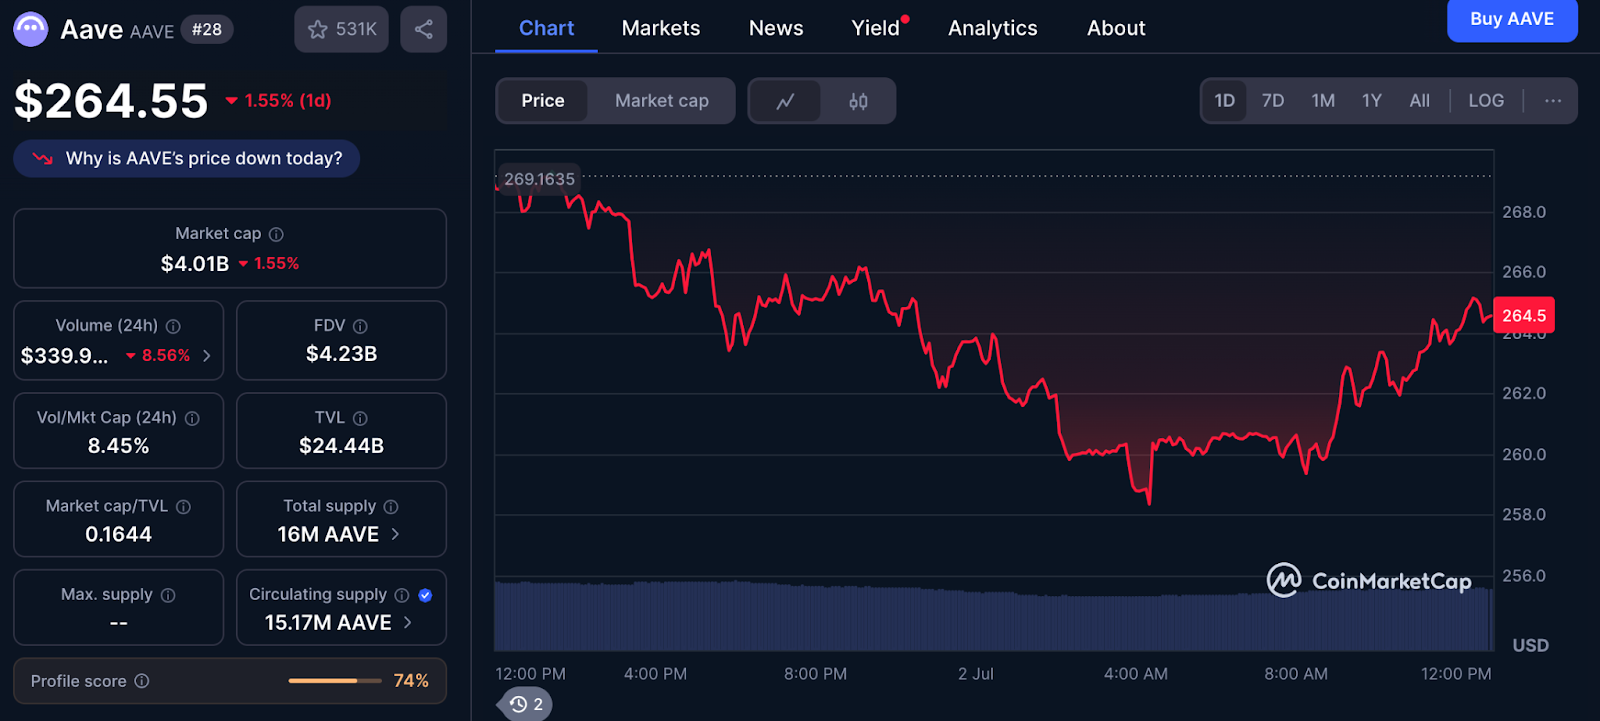Click the 8.45% Vol/Mkt Cap value
Viewport: 1600px width, 721px height.
pos(118,446)
